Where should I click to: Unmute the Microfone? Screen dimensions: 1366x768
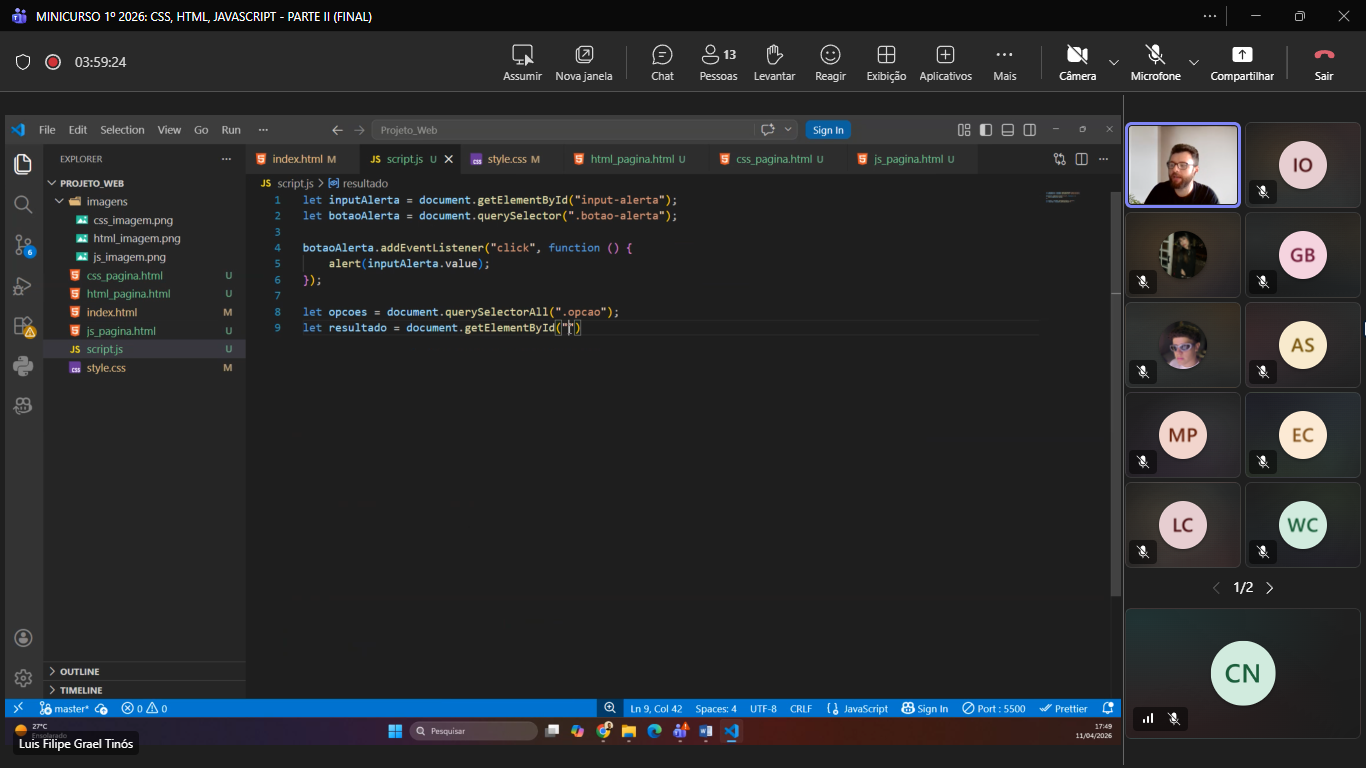(x=1155, y=62)
